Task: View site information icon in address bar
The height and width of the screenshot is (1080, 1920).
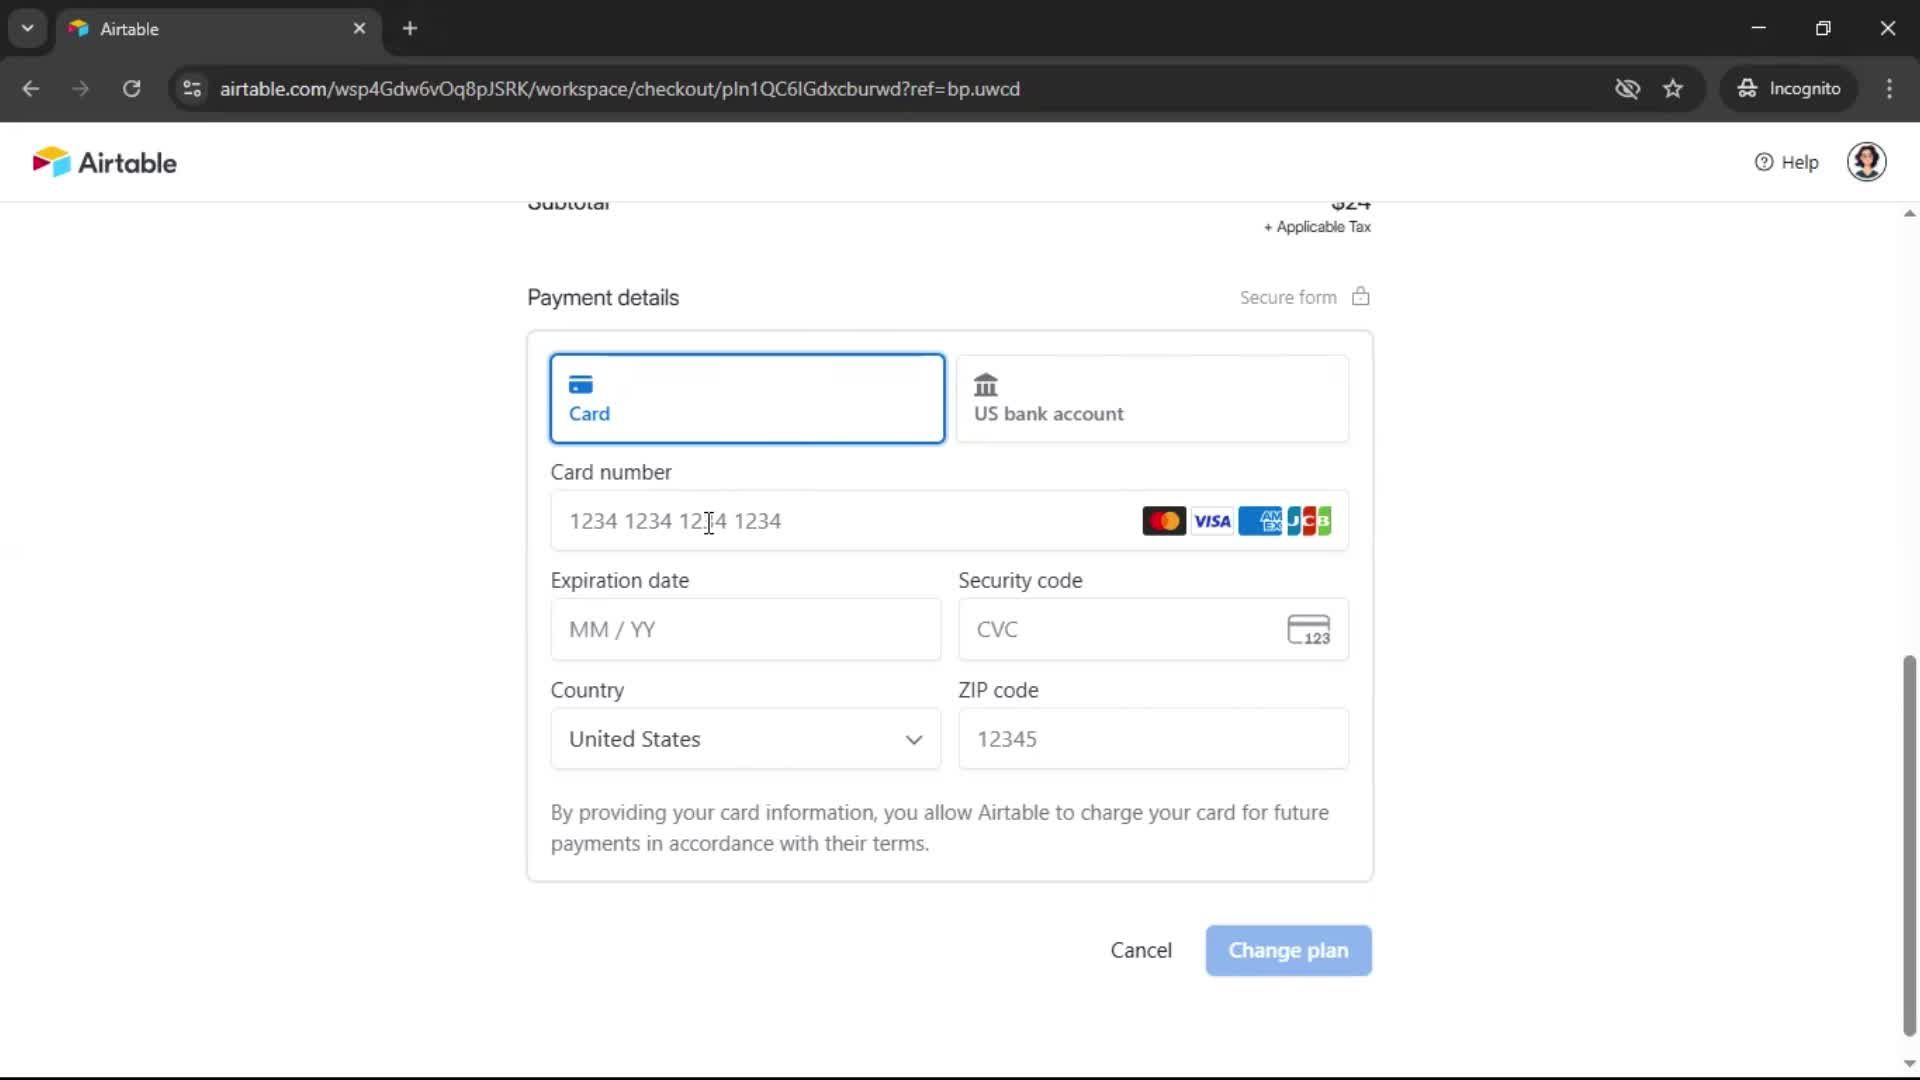Action: coord(192,89)
